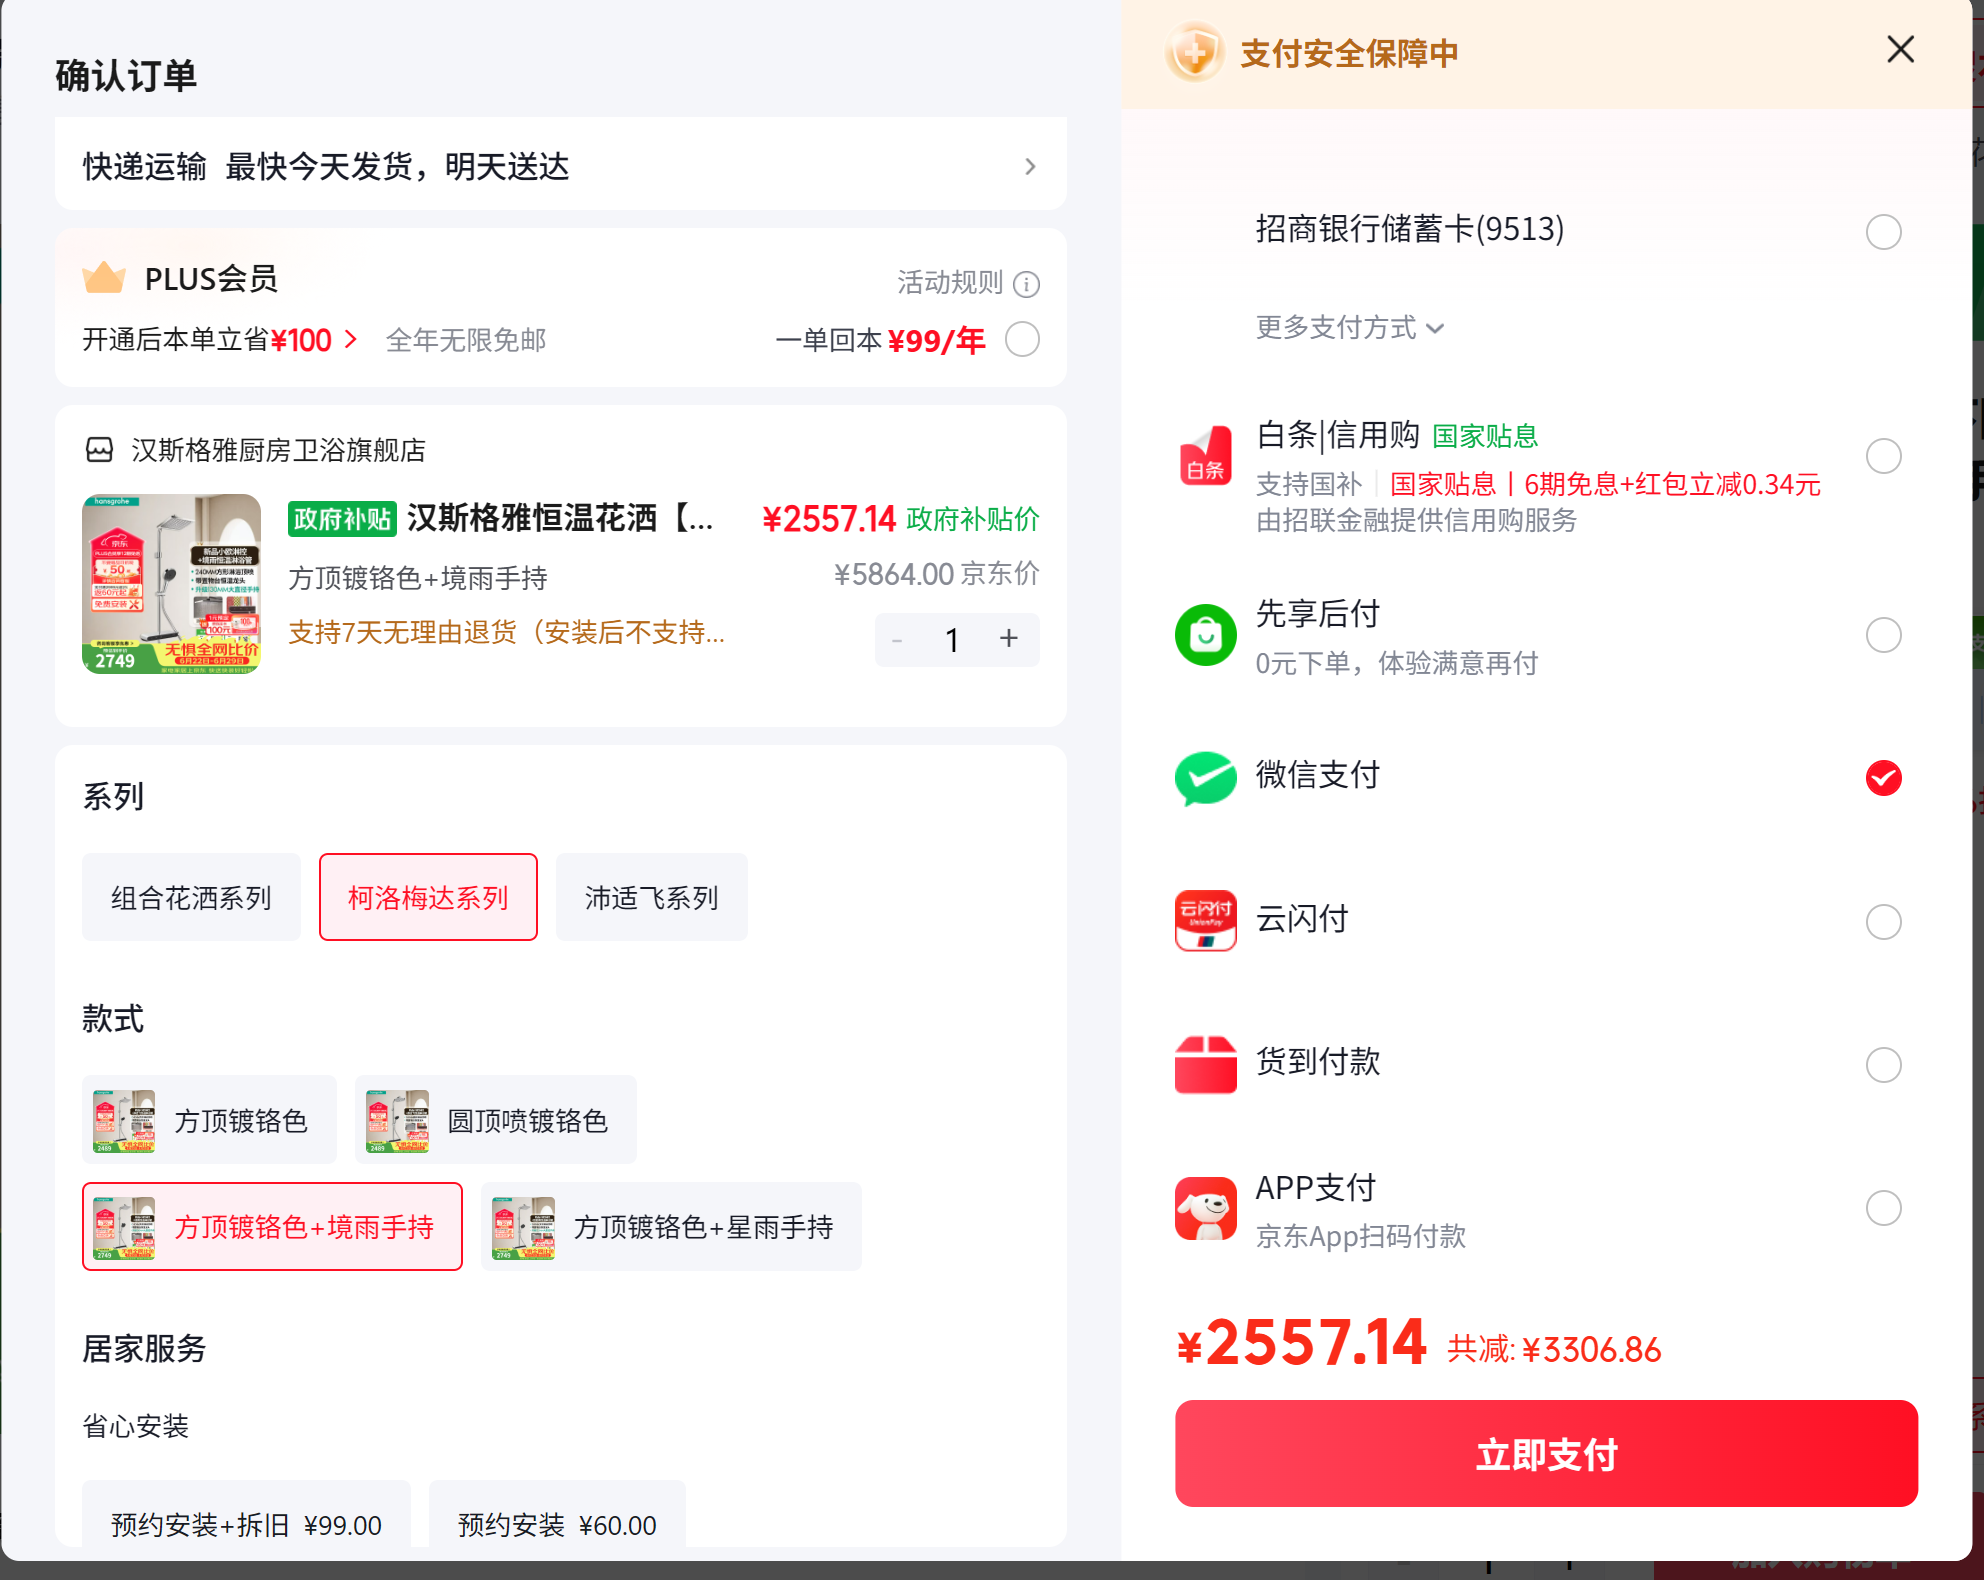Image resolution: width=1984 pixels, height=1580 pixels.
Task: Click the red 货到付款 box icon
Action: click(x=1206, y=1064)
